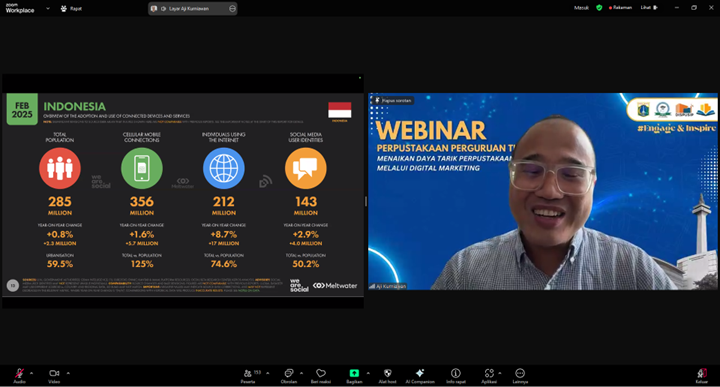Click the 59.5% urbanisation value
This screenshot has height=387, width=720.
[60, 264]
